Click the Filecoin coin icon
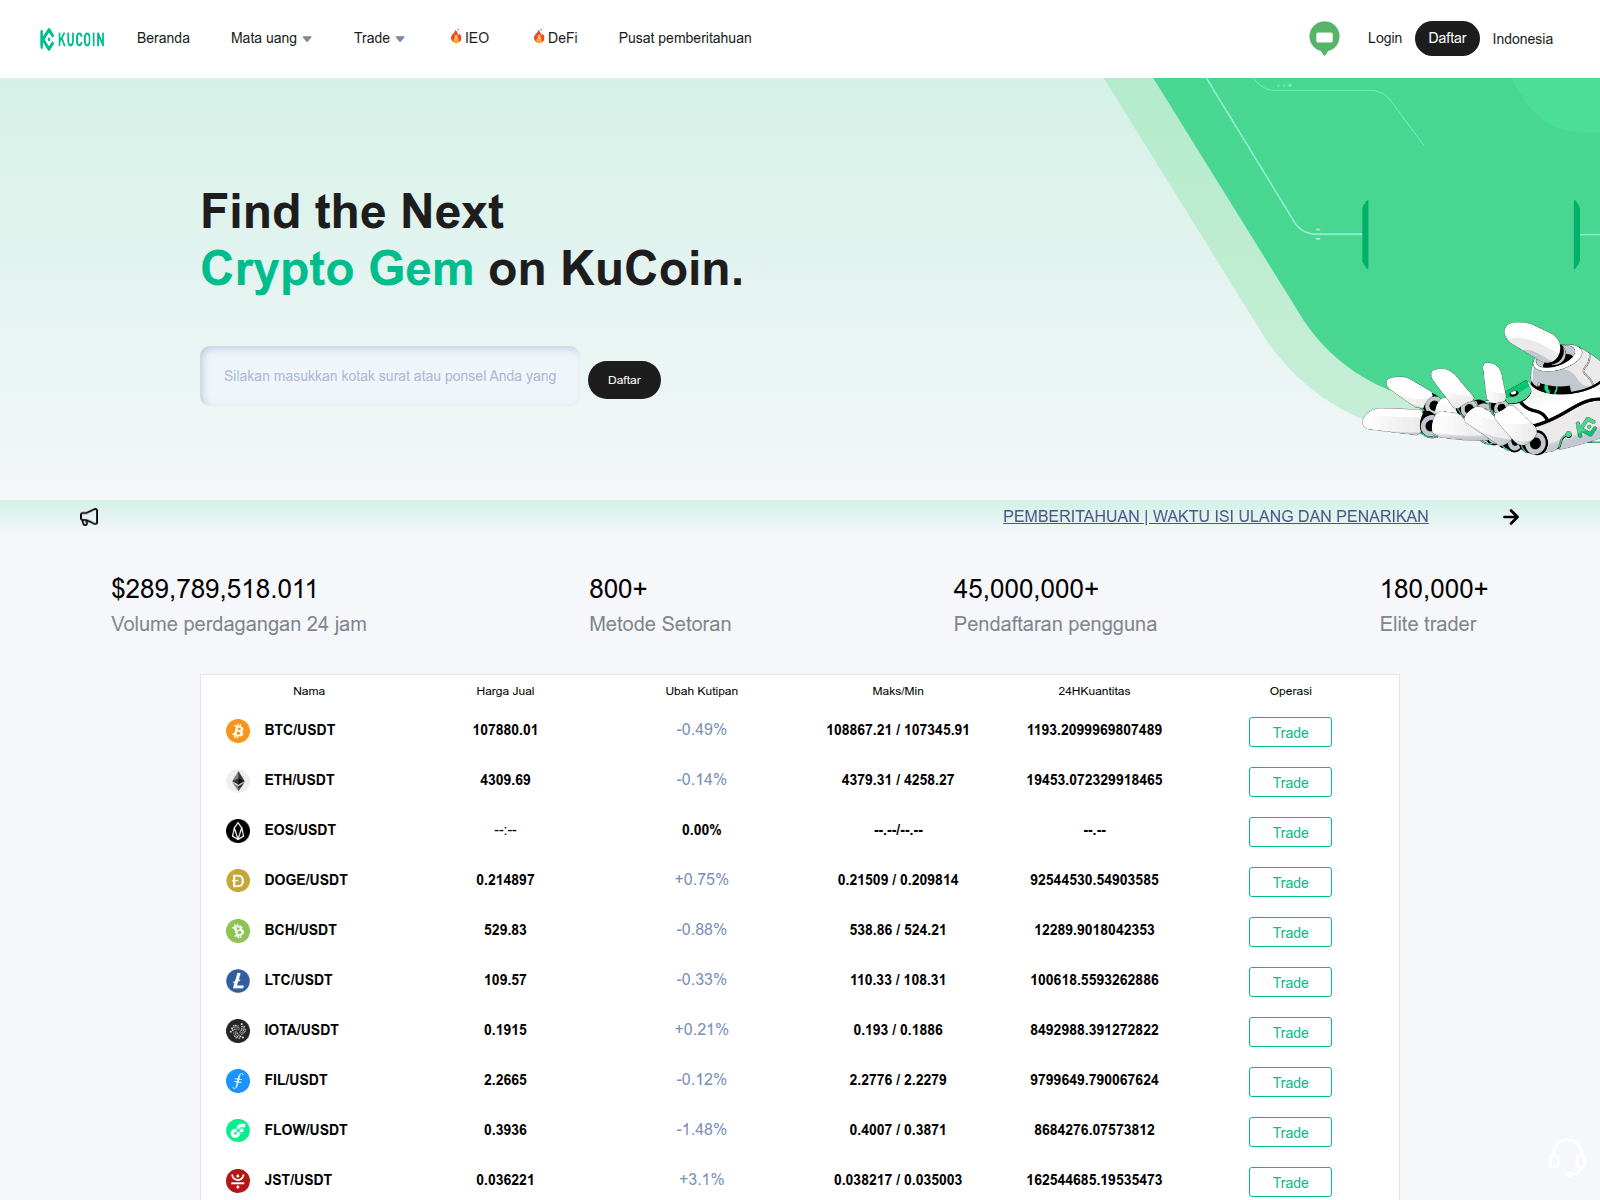The height and width of the screenshot is (1200, 1600). [238, 1081]
